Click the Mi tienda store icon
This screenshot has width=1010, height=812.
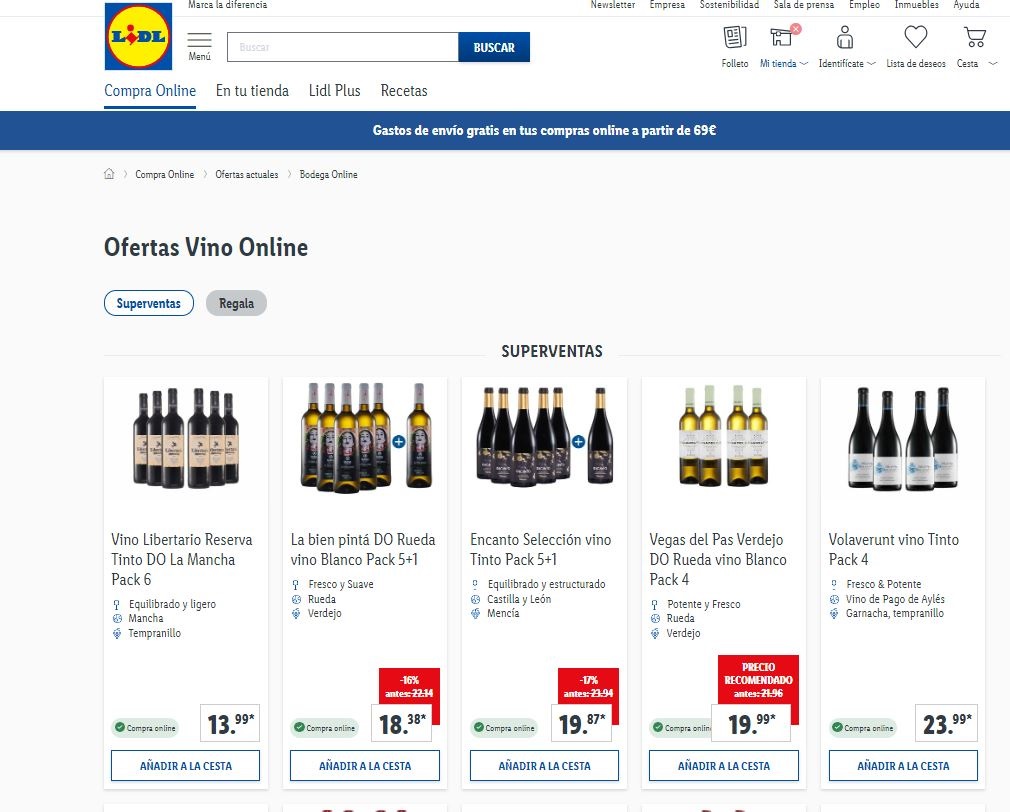click(781, 38)
